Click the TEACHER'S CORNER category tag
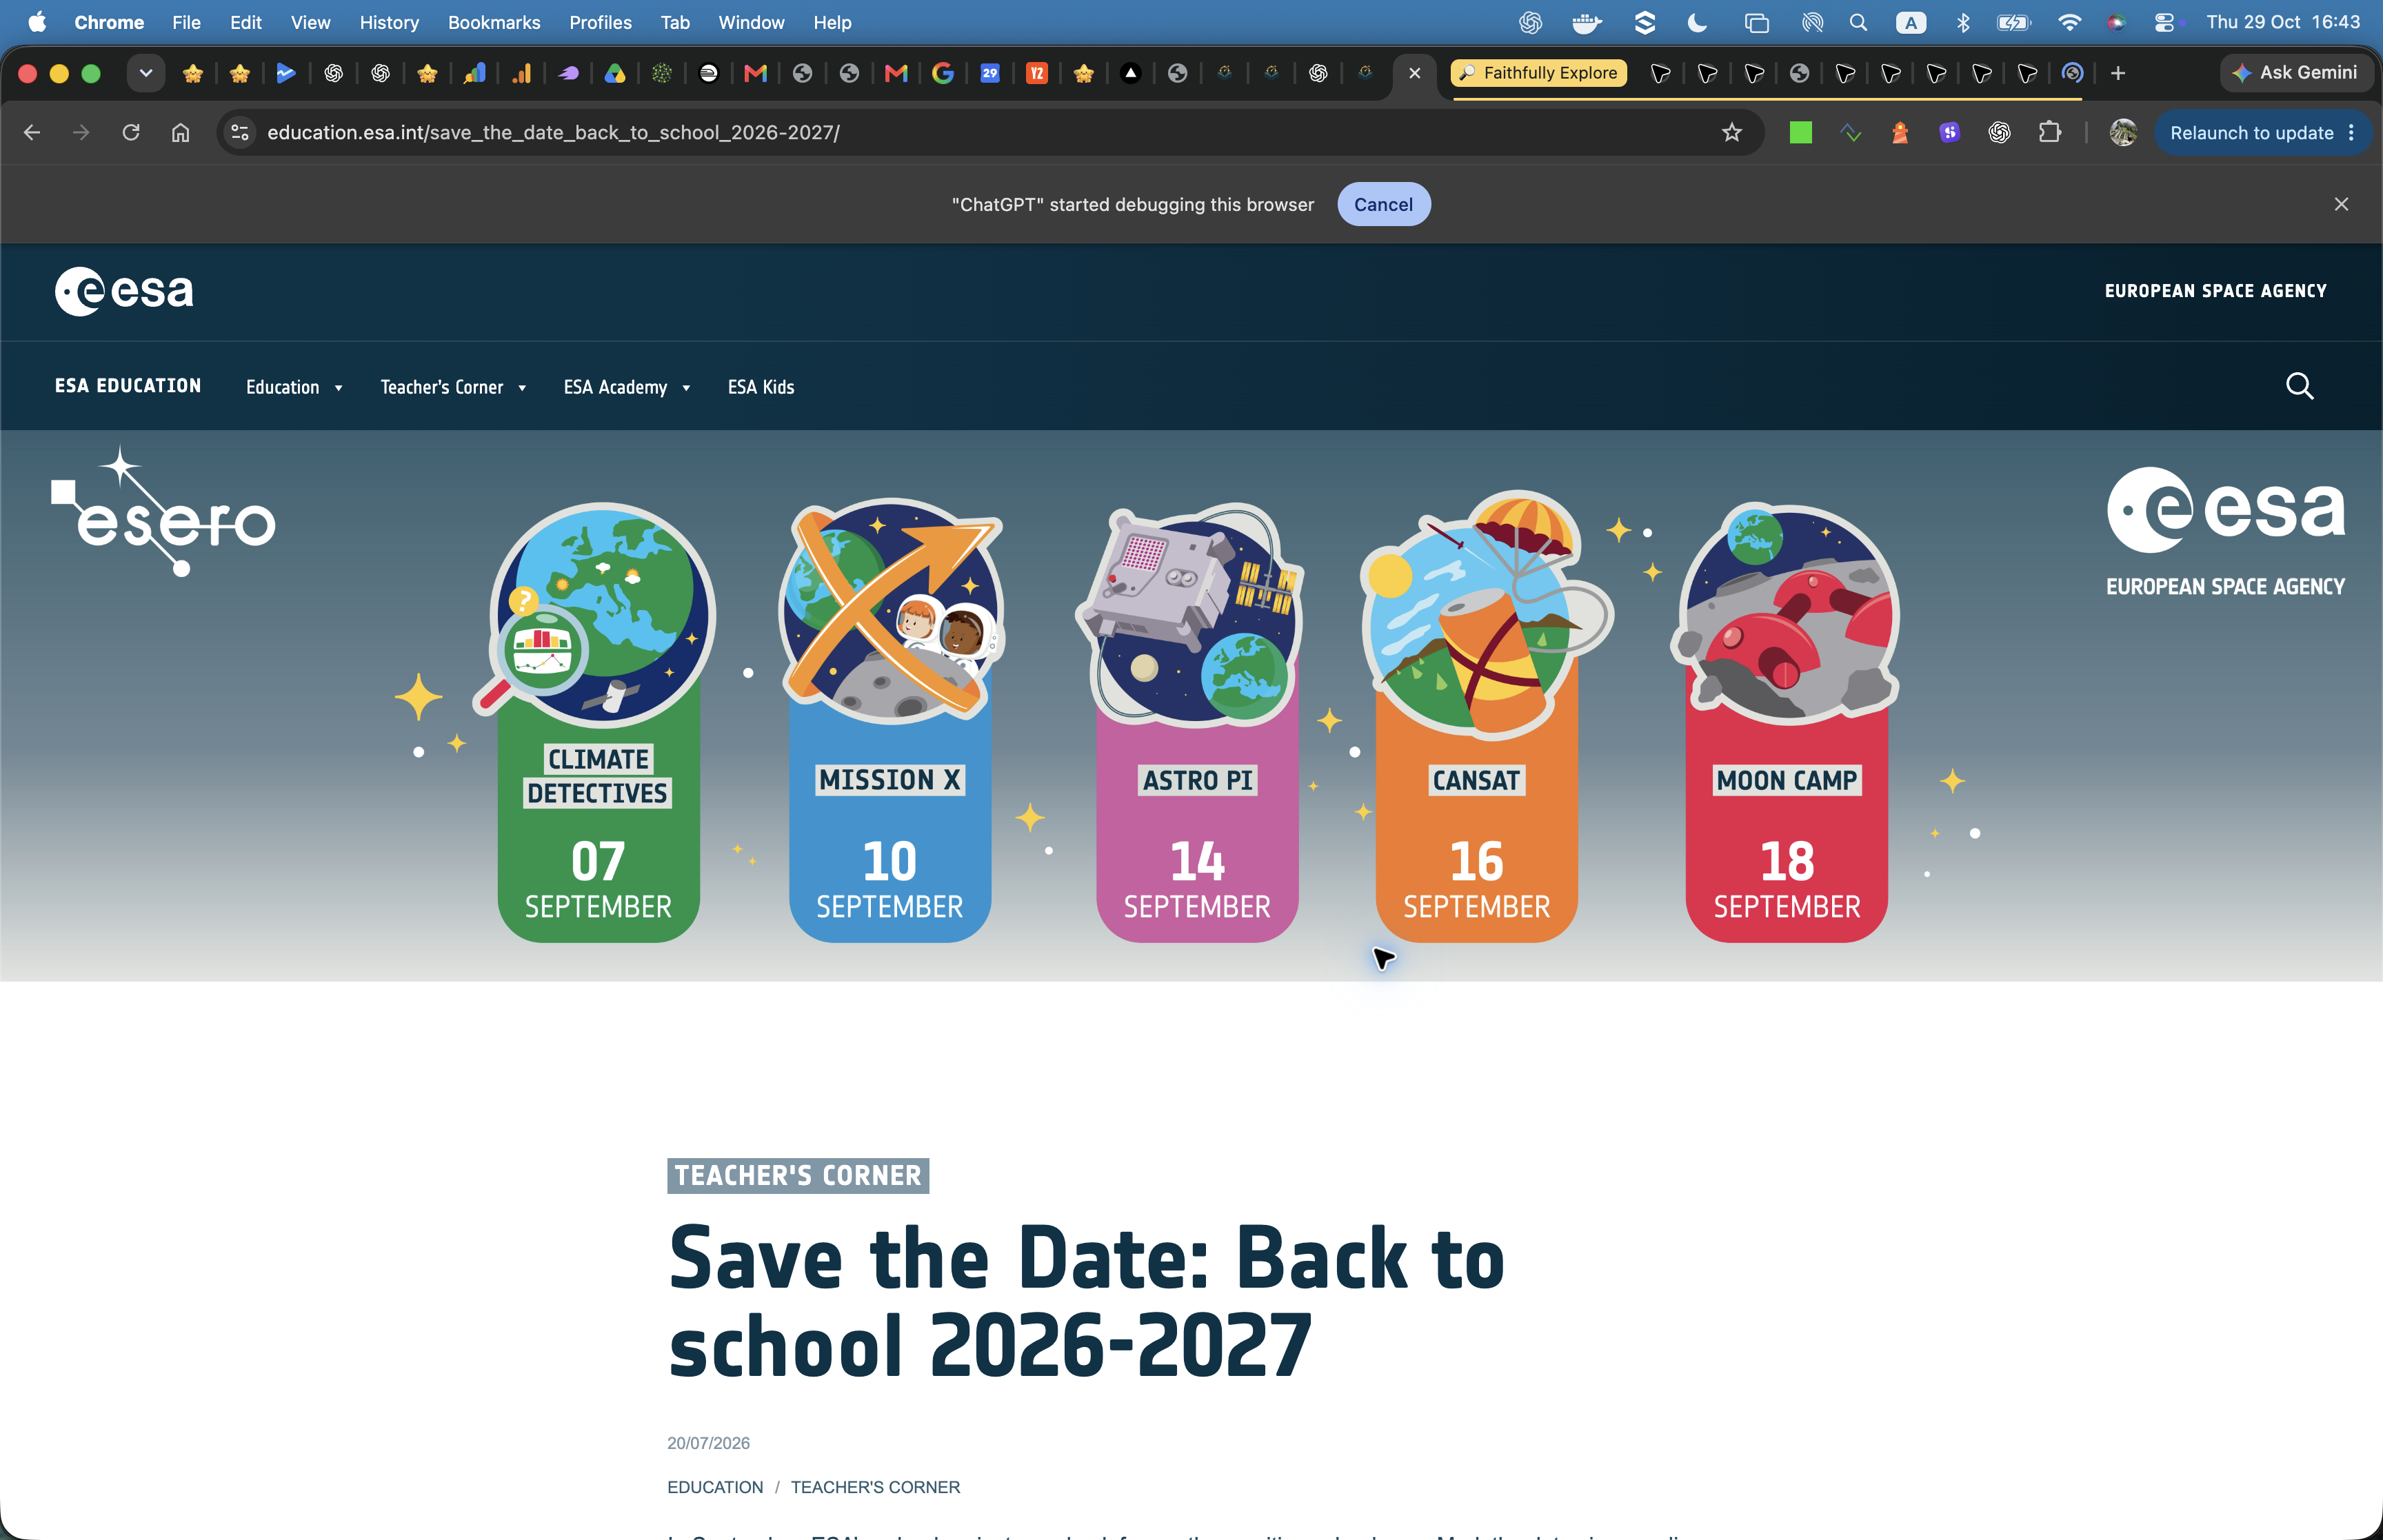Screen dimensions: 2383x1540 tap(798, 1175)
